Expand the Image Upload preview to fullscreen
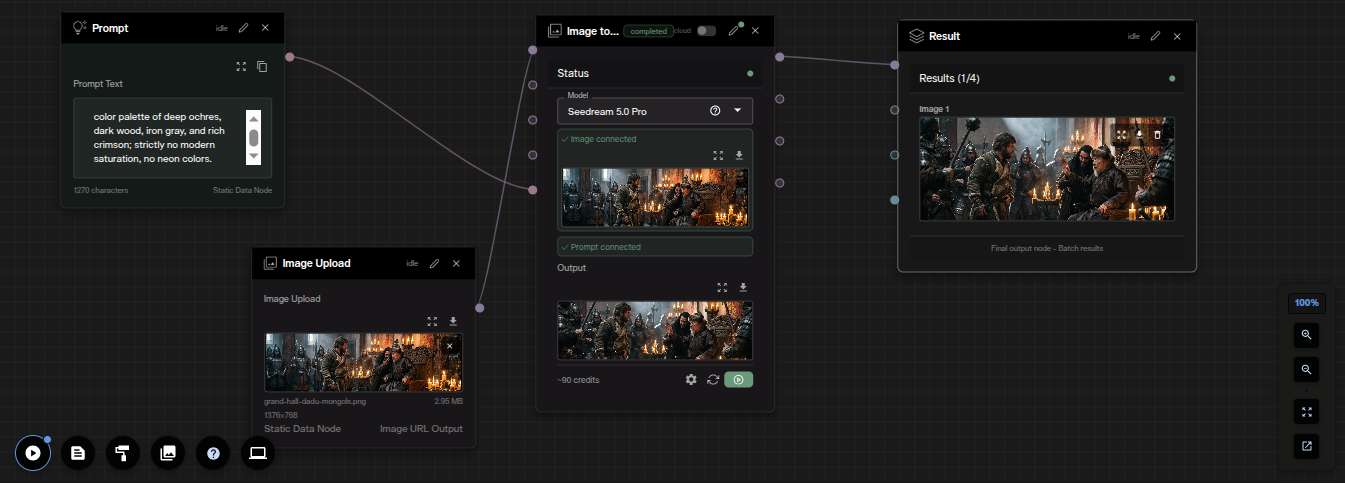 432,322
